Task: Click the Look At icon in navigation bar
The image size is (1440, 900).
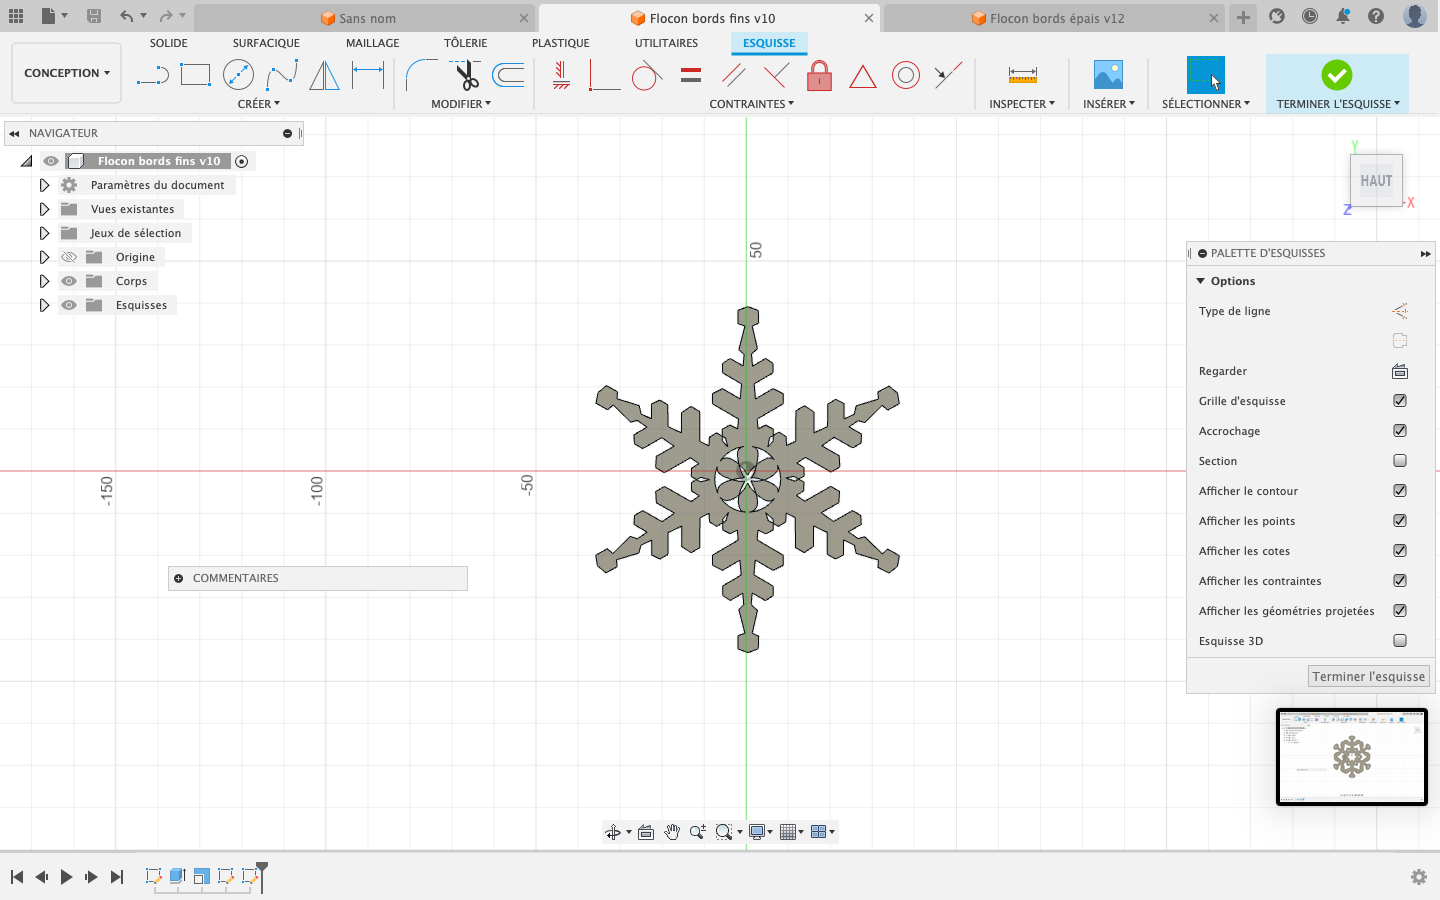Action: coord(646,832)
